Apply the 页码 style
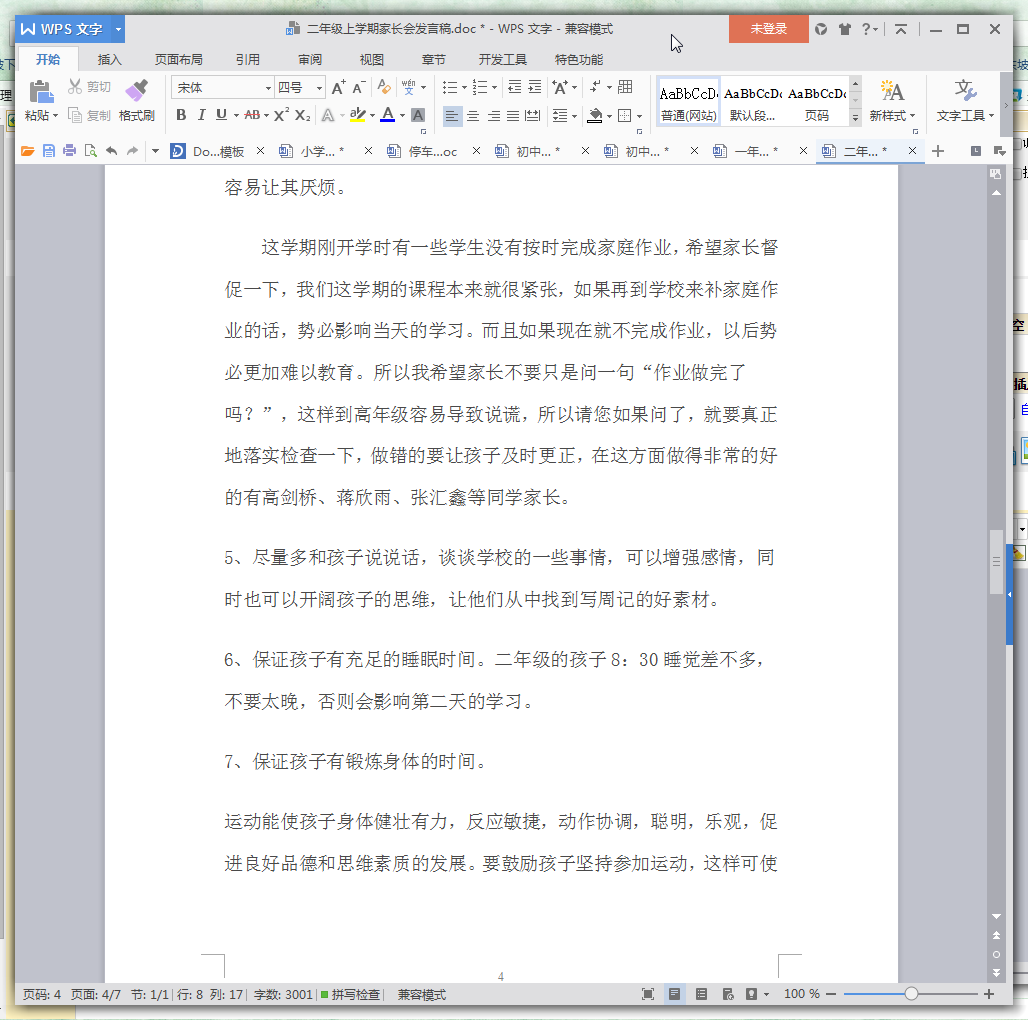 click(x=816, y=101)
